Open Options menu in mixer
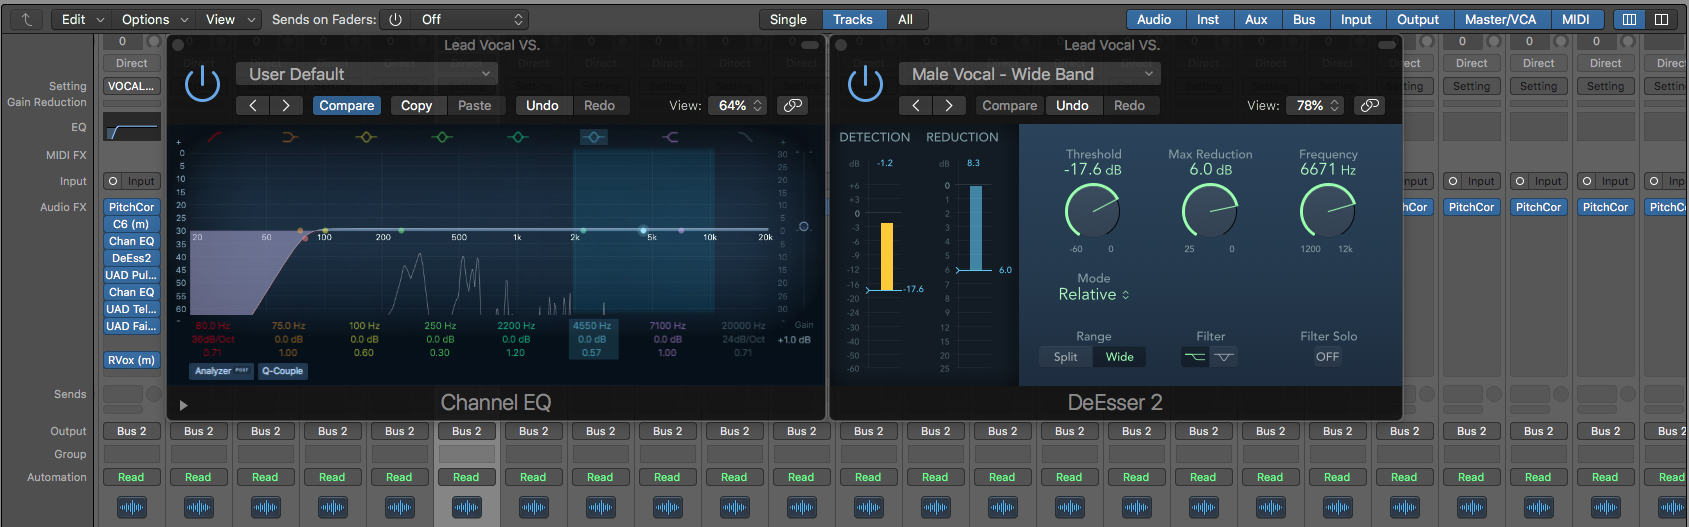1689x527 pixels. [x=155, y=19]
